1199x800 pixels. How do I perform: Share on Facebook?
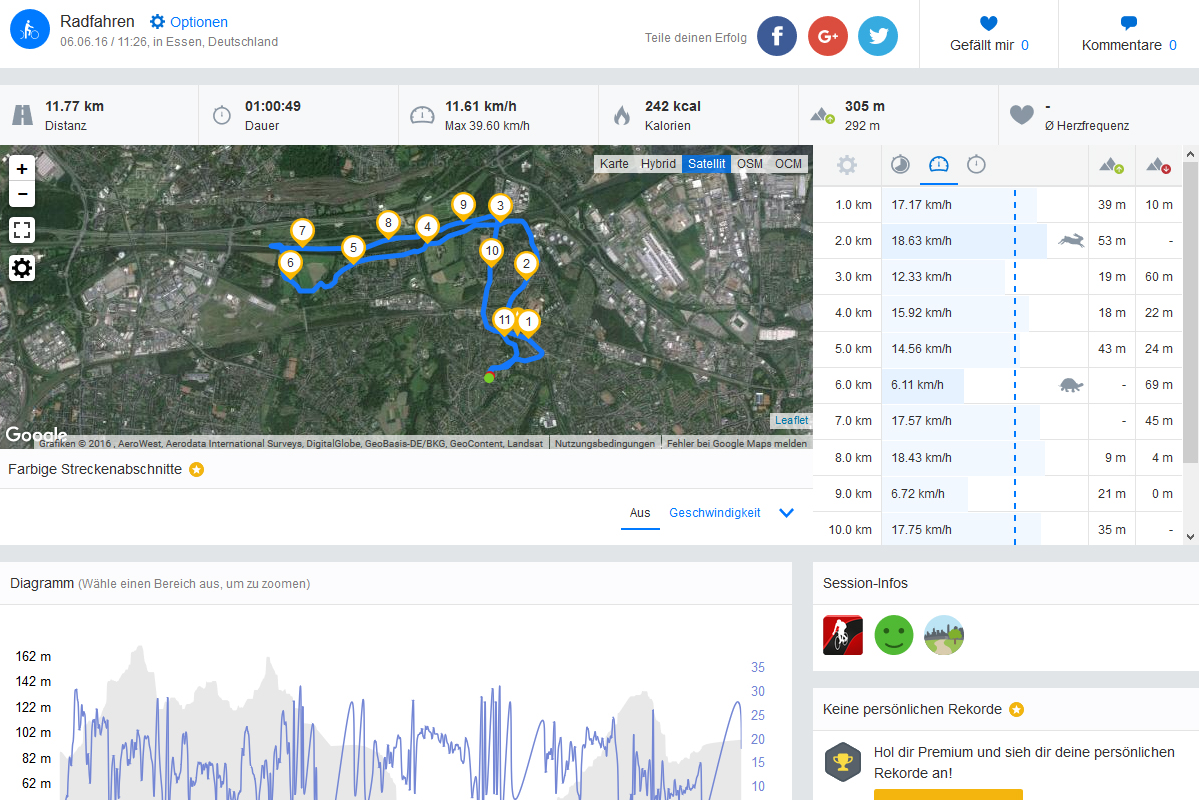tap(777, 36)
